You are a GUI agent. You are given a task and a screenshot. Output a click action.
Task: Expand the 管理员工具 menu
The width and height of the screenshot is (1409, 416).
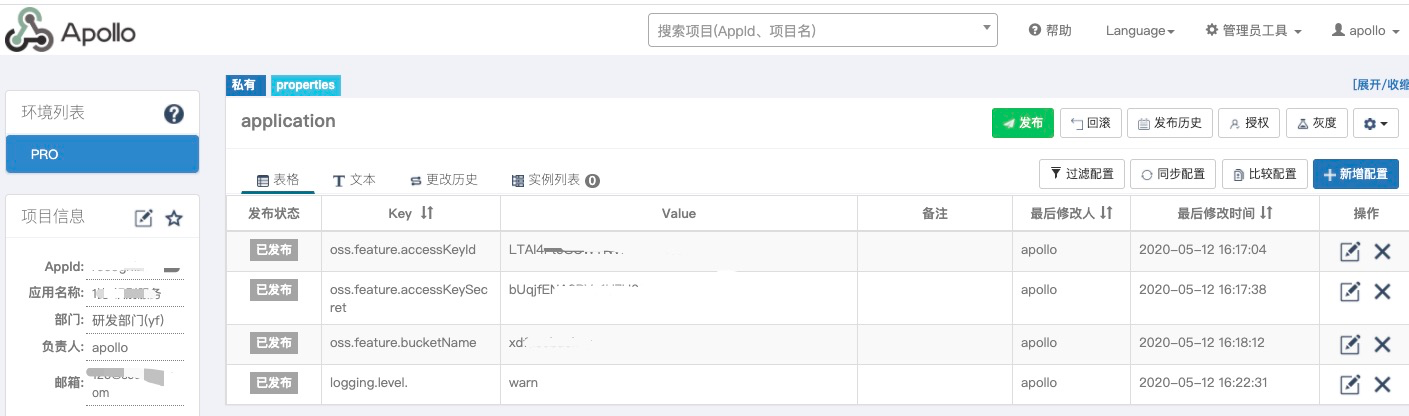click(1253, 31)
